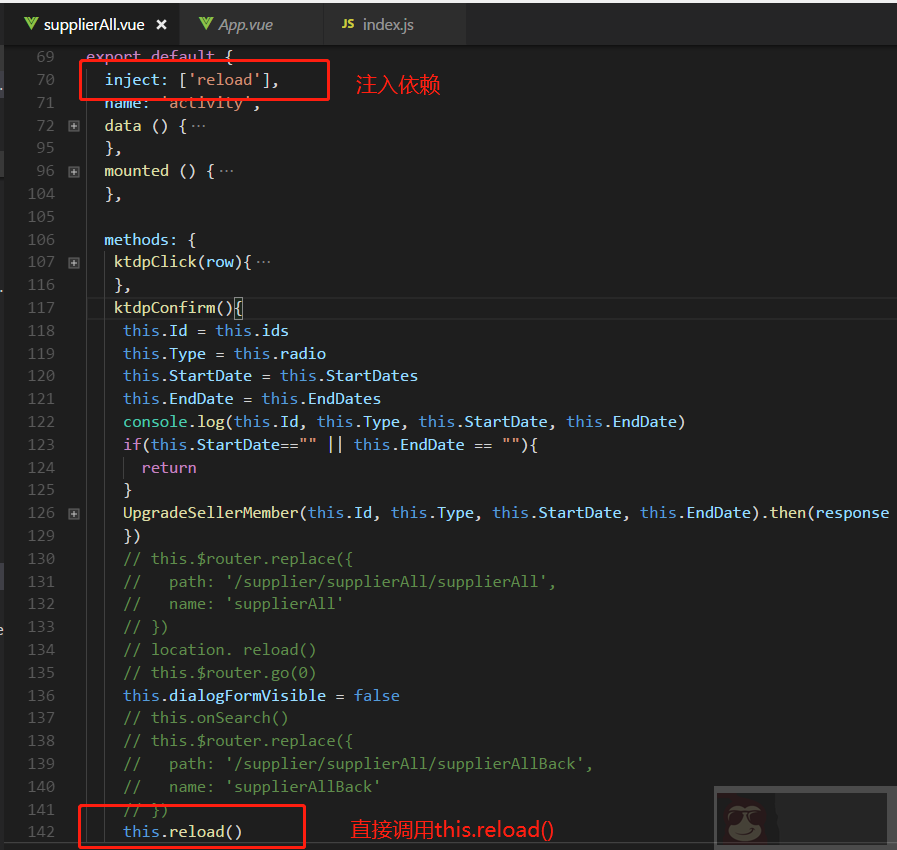897x850 pixels.
Task: Expand the folded data () block
Action: pyautogui.click(x=74, y=126)
